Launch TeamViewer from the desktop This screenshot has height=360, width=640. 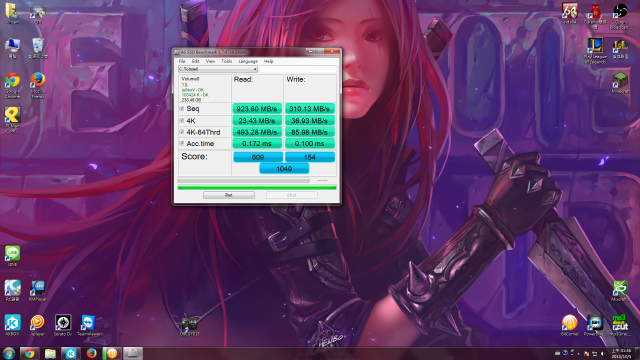tap(88, 326)
